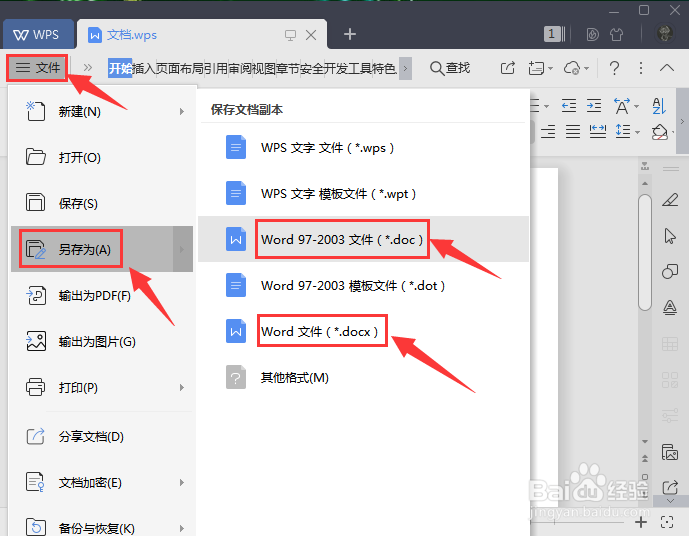Screen dimensions: 689x536
Task: Click the picture gallery sidebar icon
Action: tap(670, 452)
